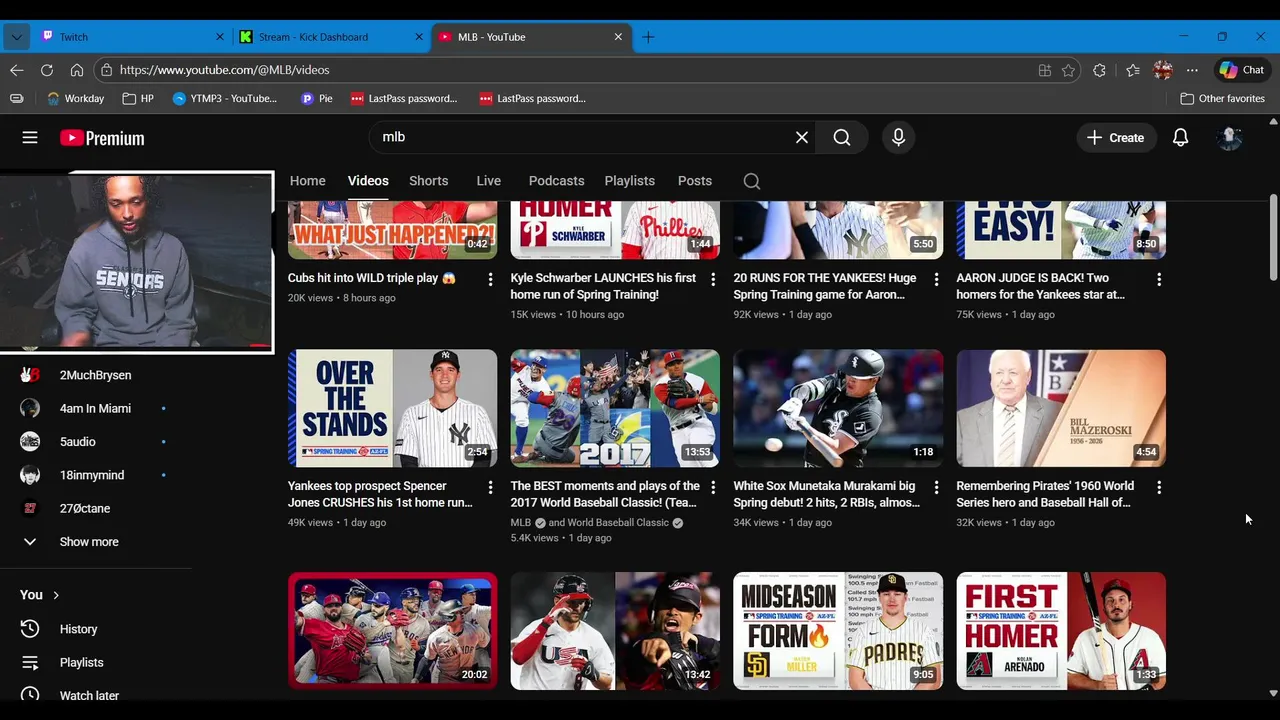Viewport: 1280px width, 720px height.
Task: Switch to the channel Playlists tab
Action: (630, 181)
